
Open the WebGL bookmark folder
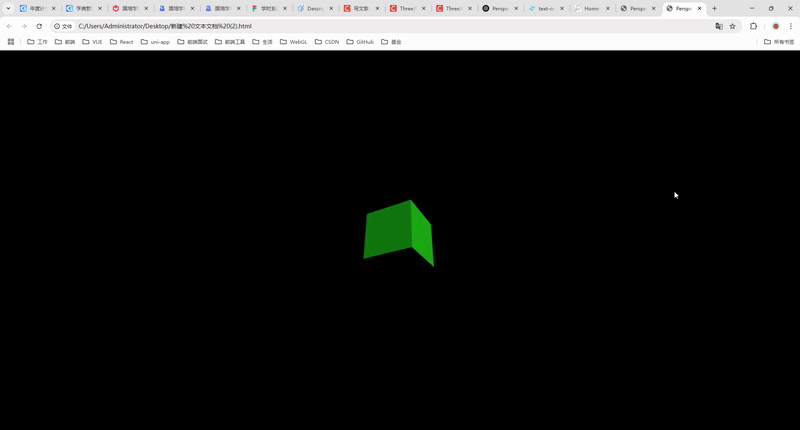pos(293,42)
